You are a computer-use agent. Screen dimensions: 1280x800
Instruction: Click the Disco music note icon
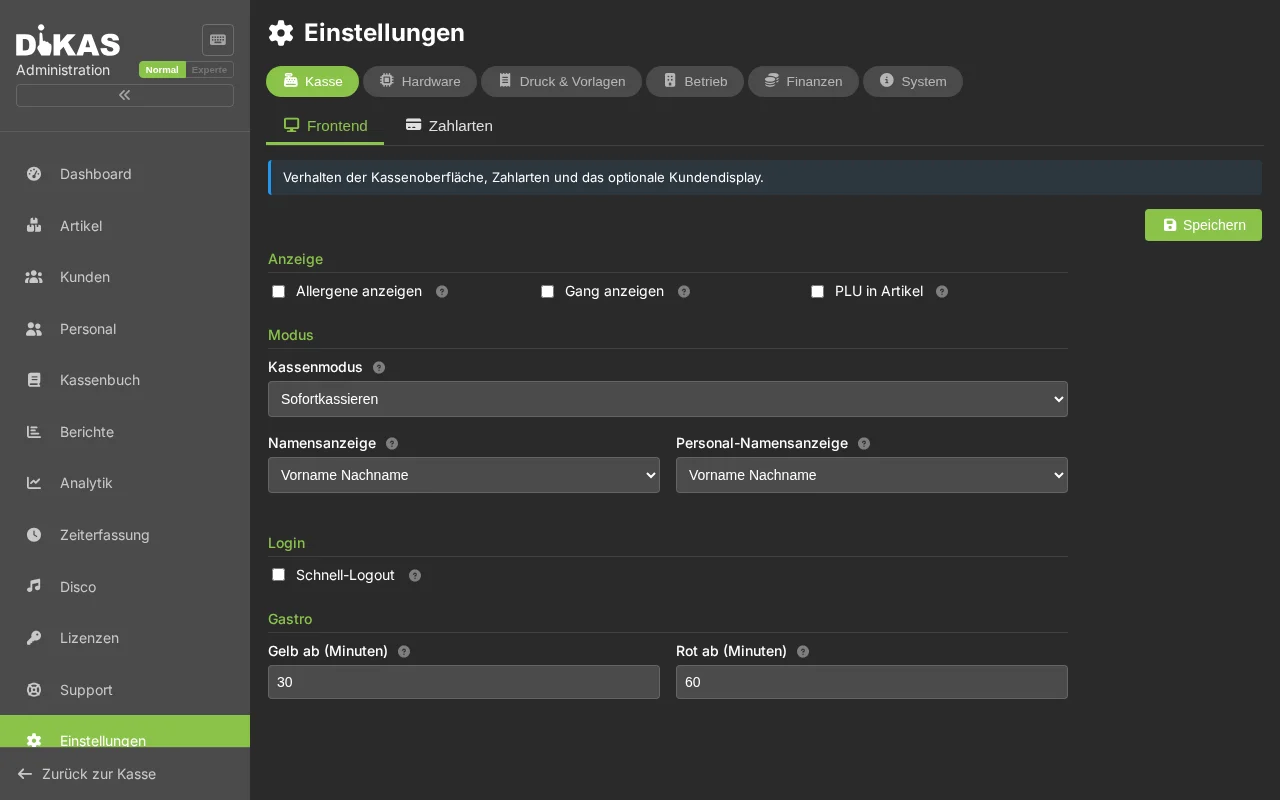(x=34, y=586)
